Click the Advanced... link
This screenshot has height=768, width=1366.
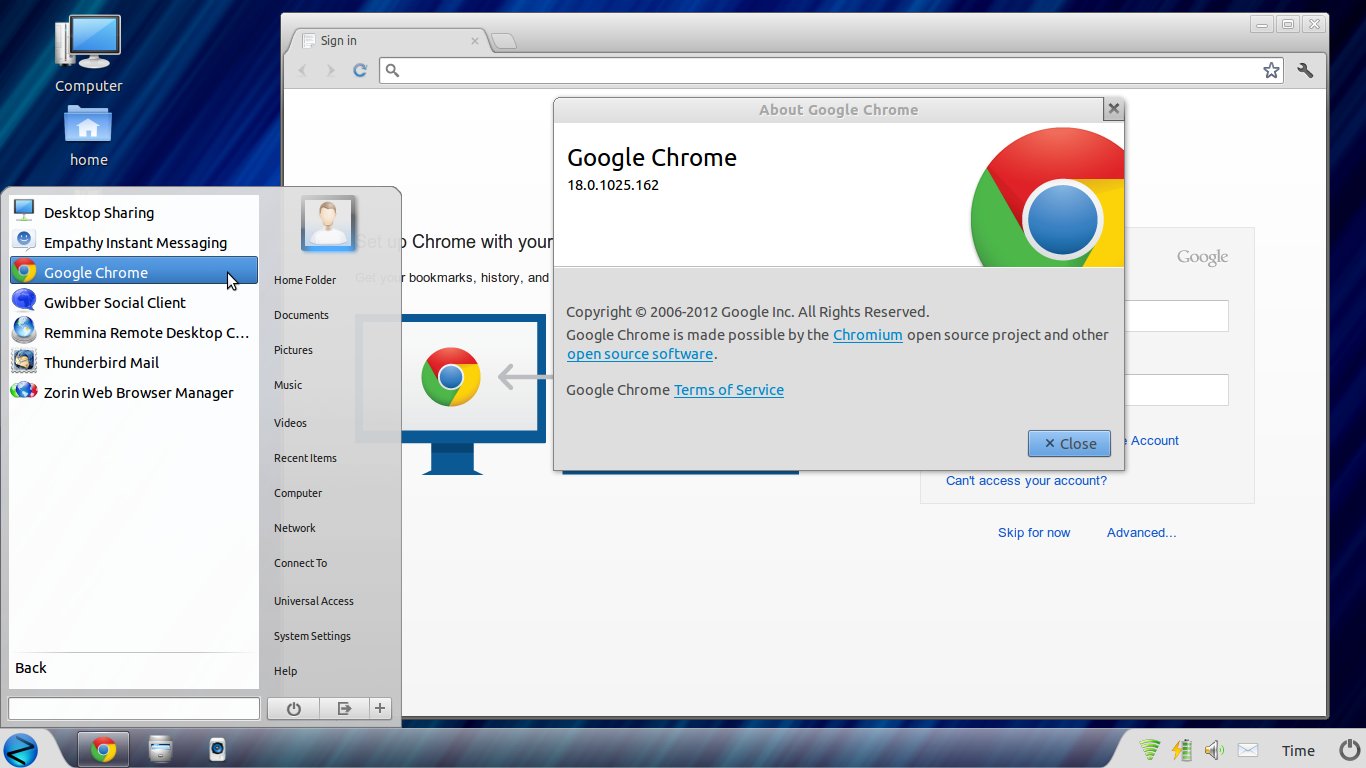pos(1141,533)
